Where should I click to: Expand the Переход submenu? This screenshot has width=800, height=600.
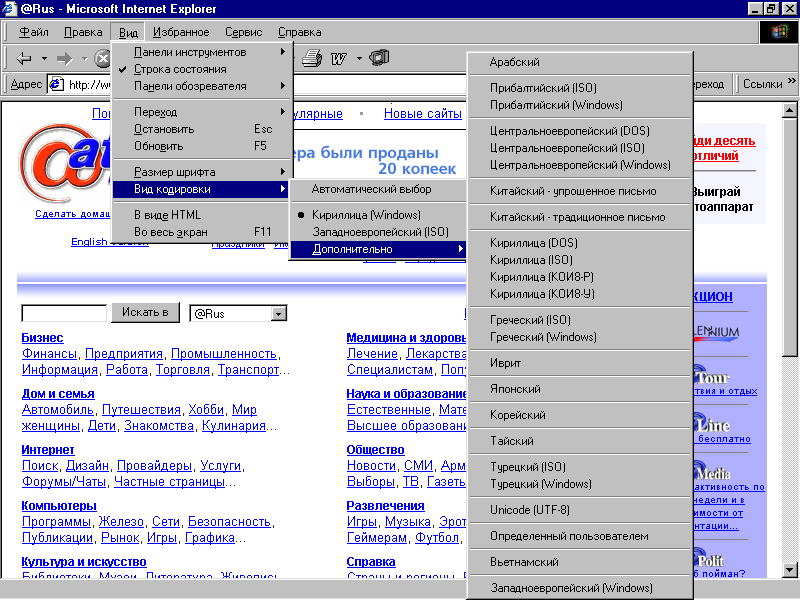coord(202,112)
